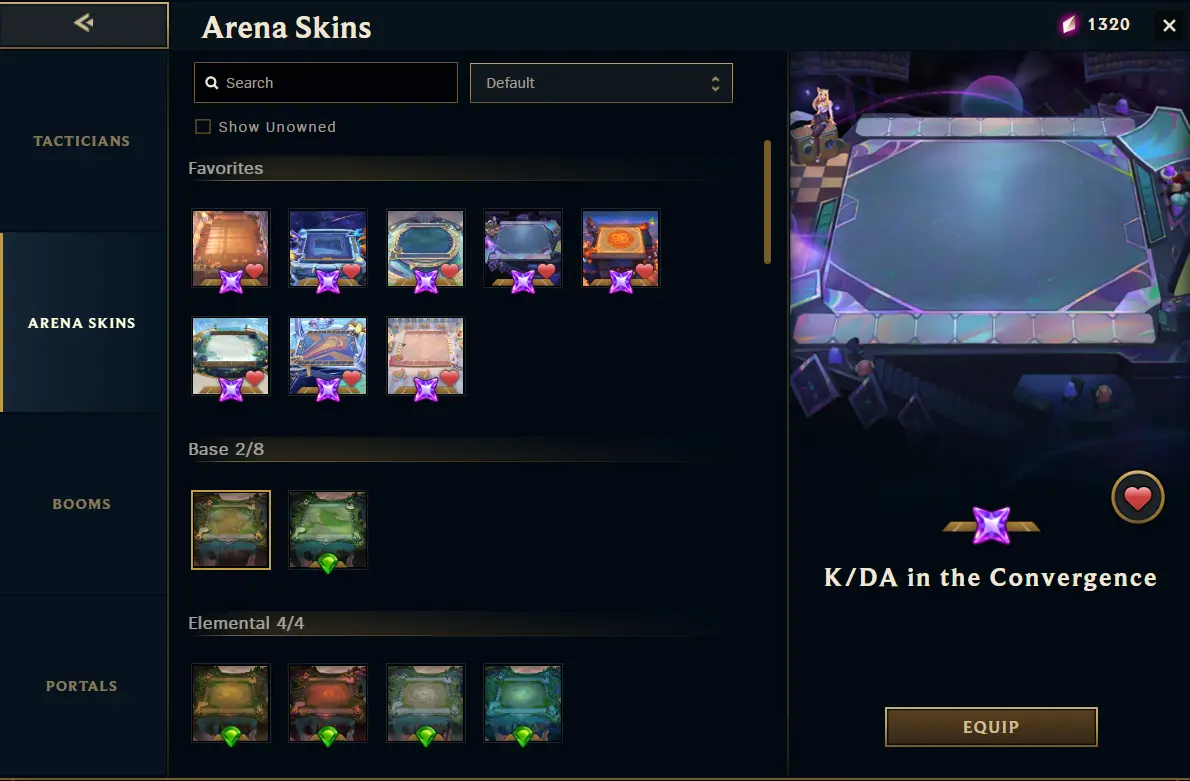Click the Equip button
Screen dimensions: 1190x781
coord(991,727)
